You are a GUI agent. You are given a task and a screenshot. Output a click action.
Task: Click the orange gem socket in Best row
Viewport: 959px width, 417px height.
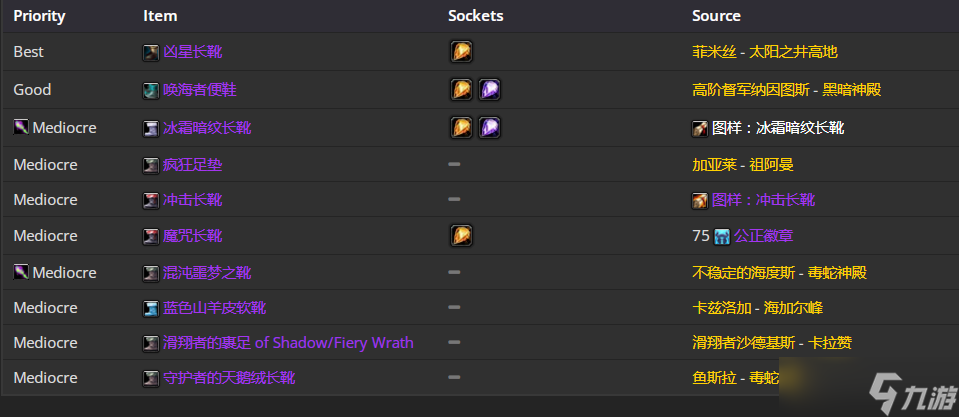pos(461,52)
